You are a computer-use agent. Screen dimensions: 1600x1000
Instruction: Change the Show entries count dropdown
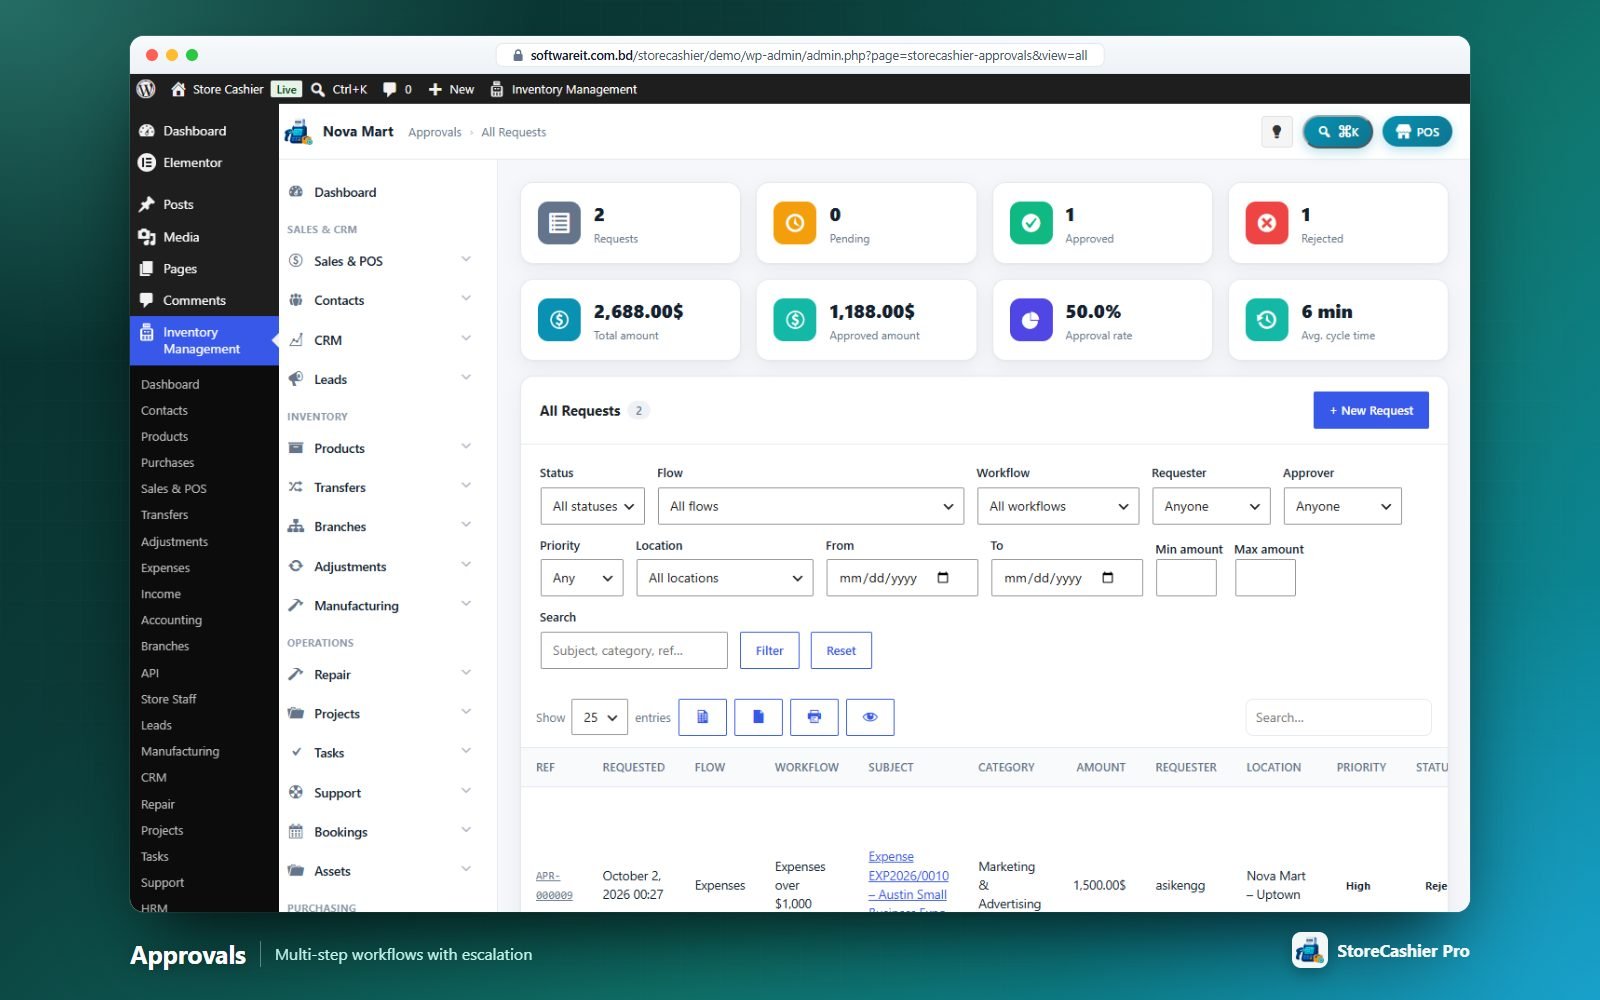click(599, 717)
